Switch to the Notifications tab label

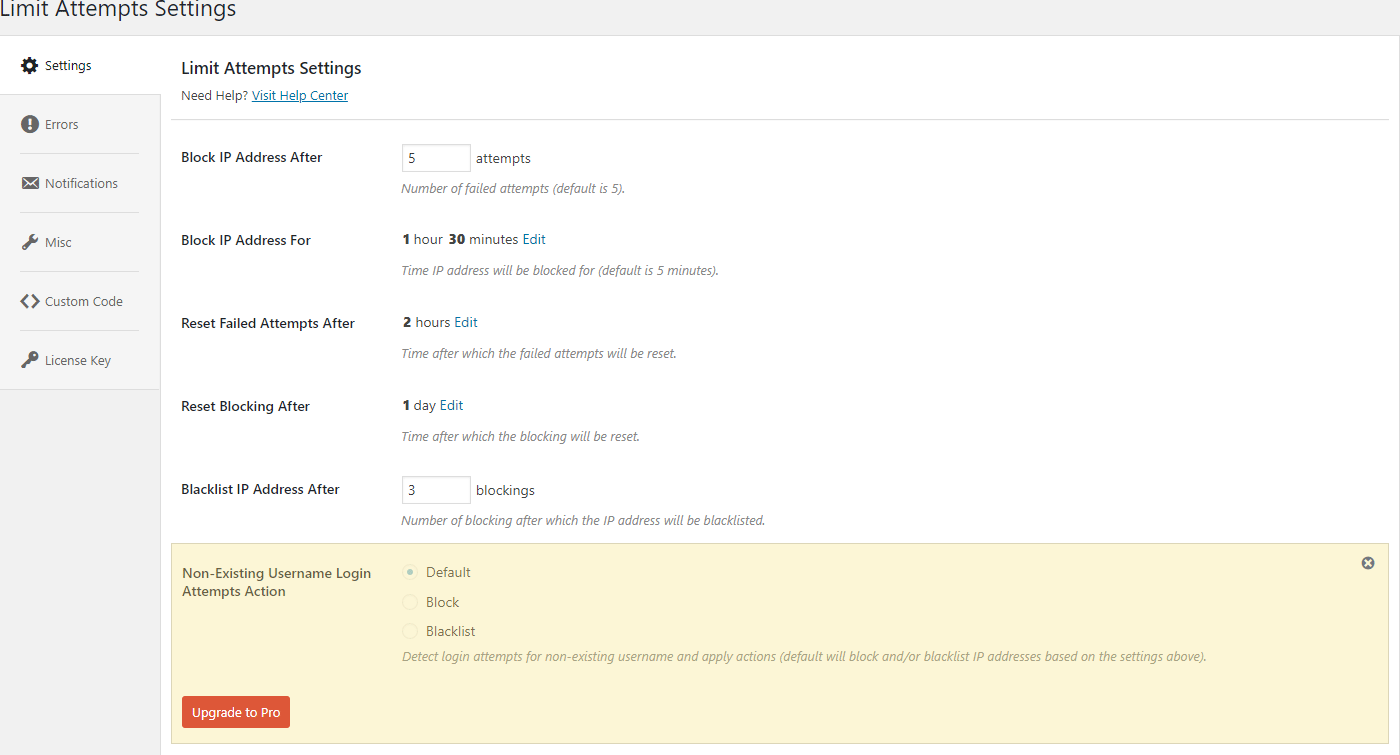coord(81,184)
